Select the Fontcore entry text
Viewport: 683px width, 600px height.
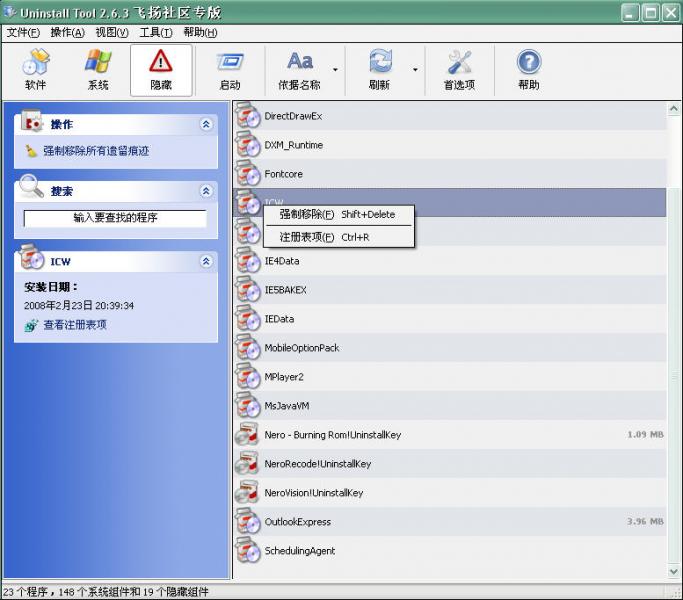(283, 174)
